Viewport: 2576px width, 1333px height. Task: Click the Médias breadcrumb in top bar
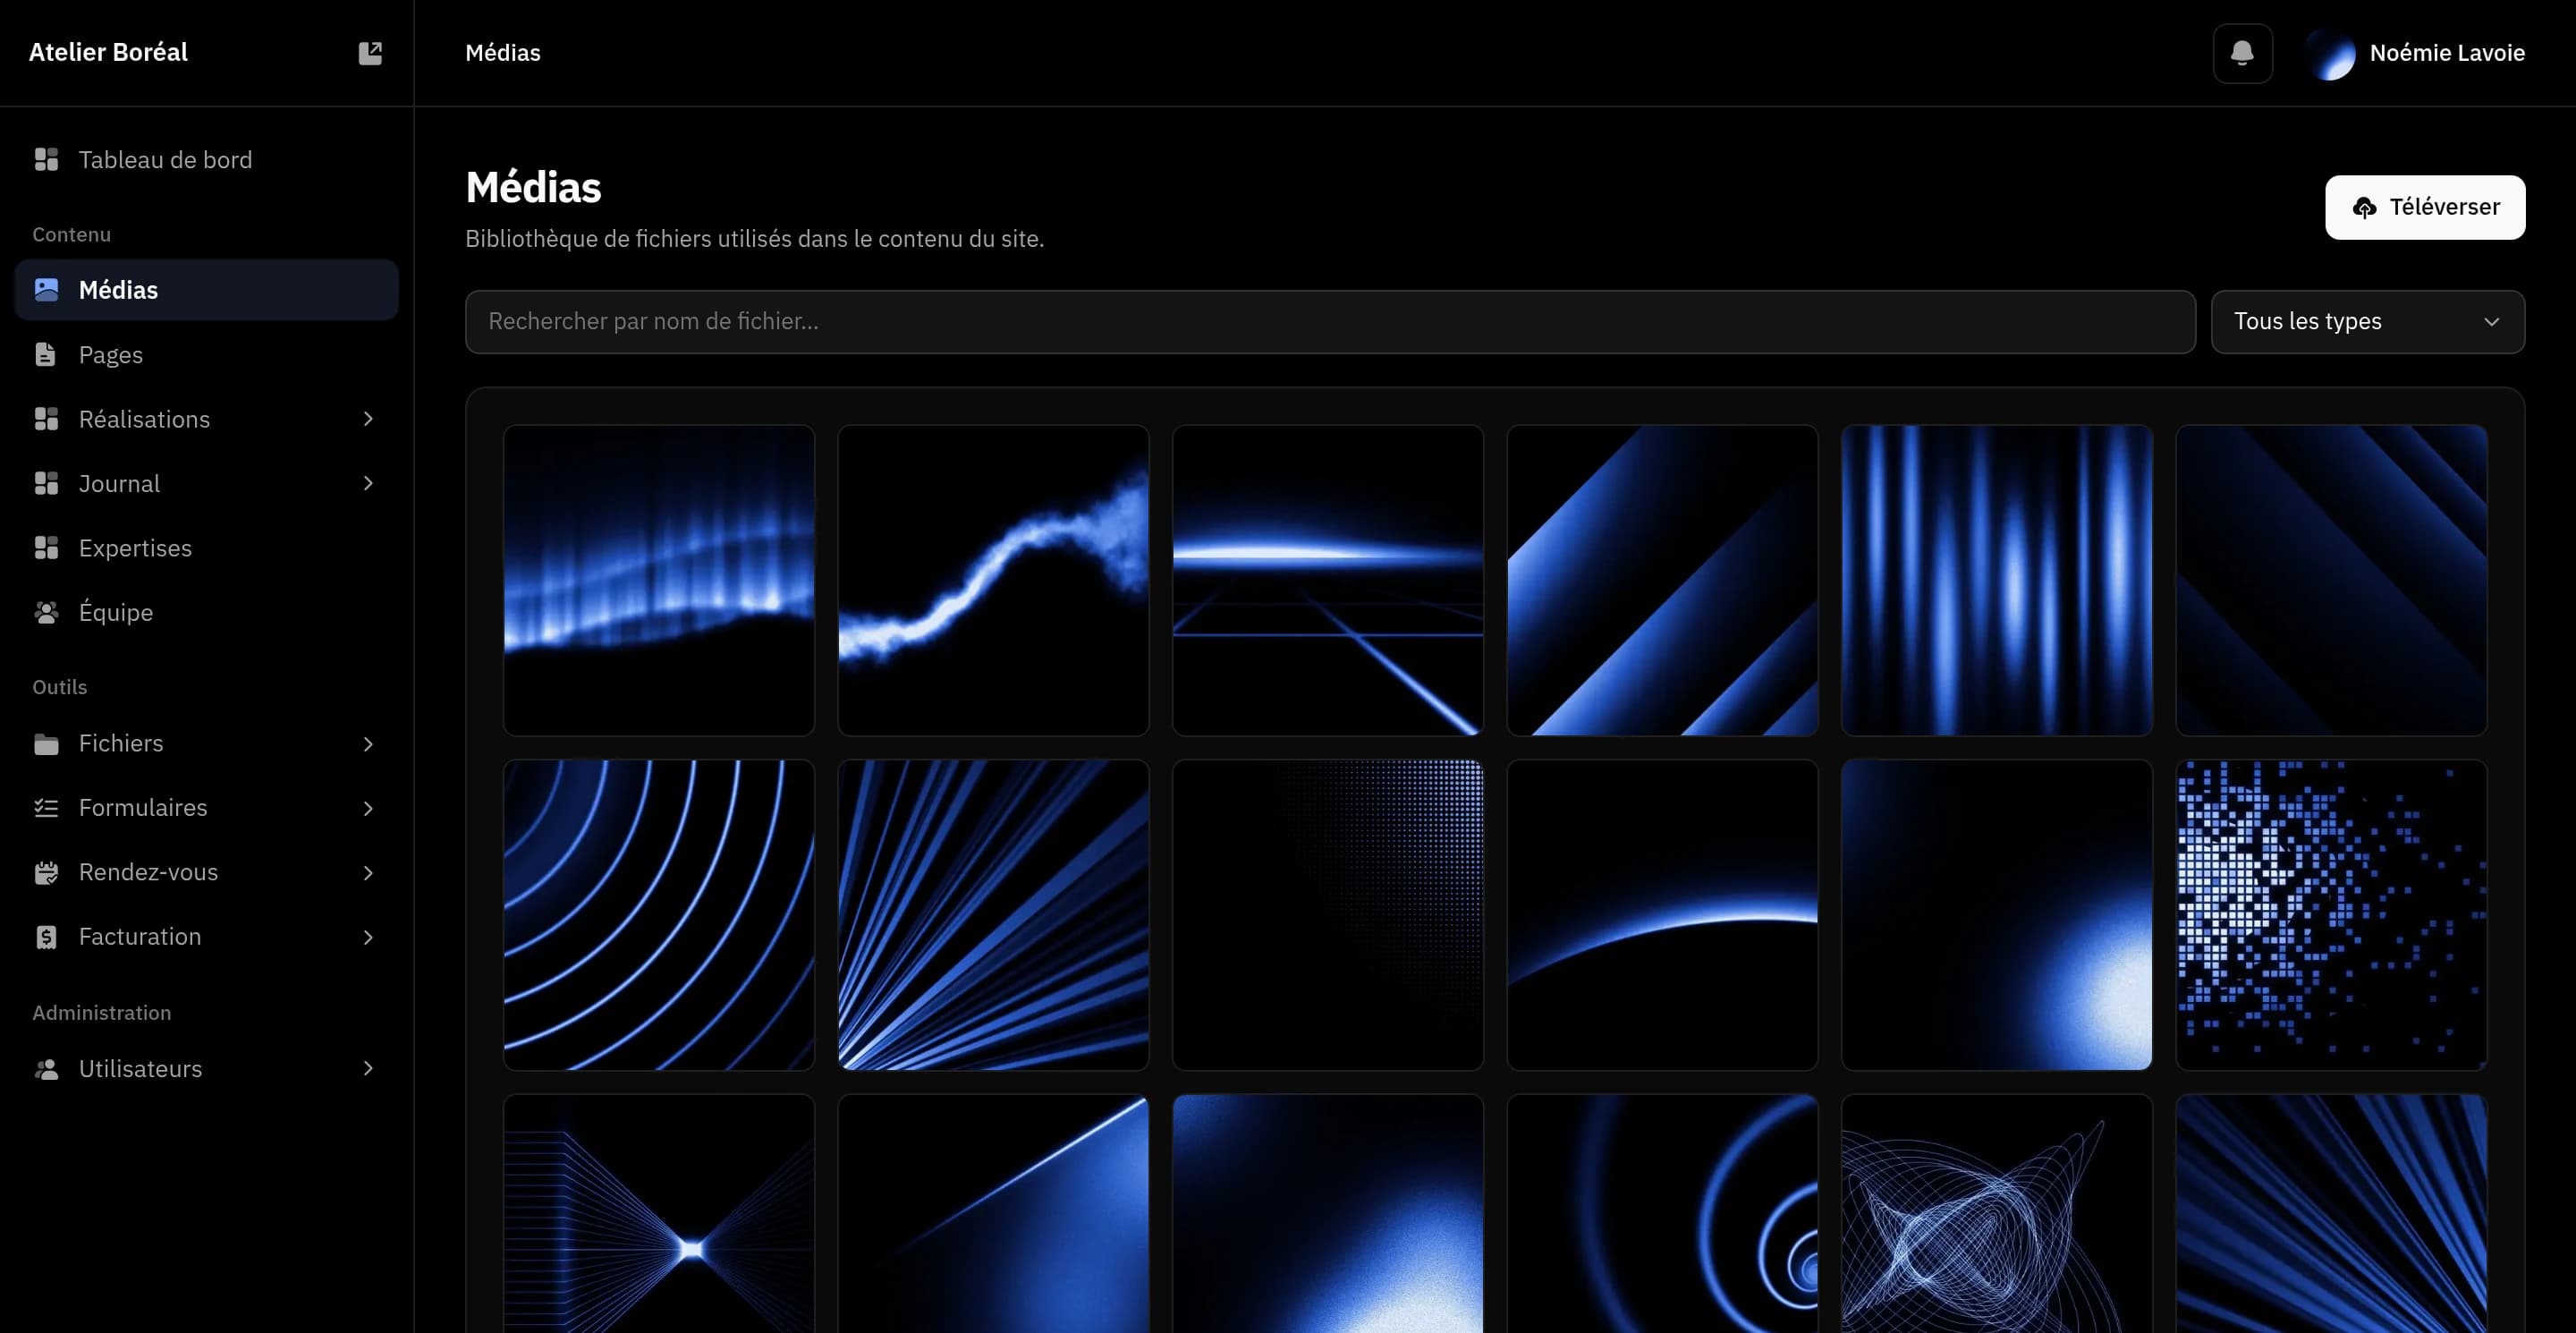(x=502, y=53)
